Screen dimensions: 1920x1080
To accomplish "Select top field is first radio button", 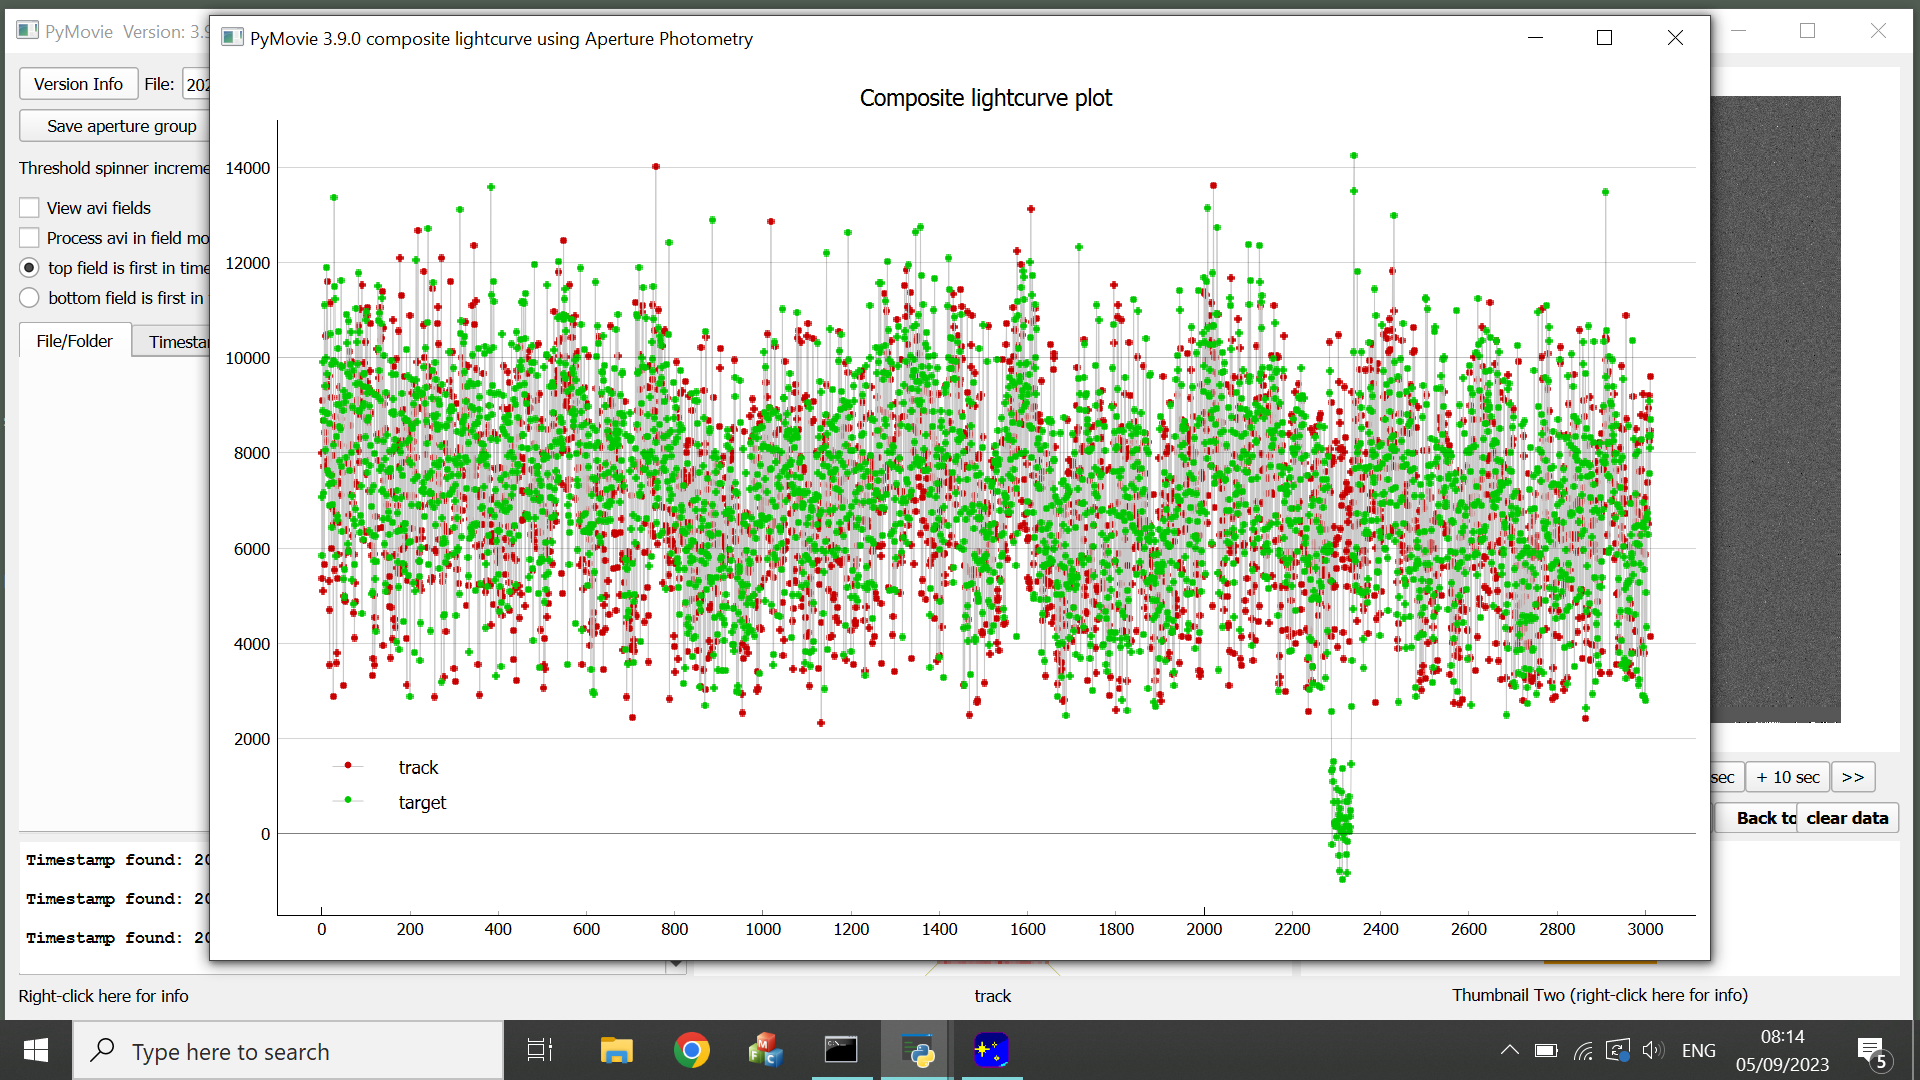I will [x=30, y=268].
